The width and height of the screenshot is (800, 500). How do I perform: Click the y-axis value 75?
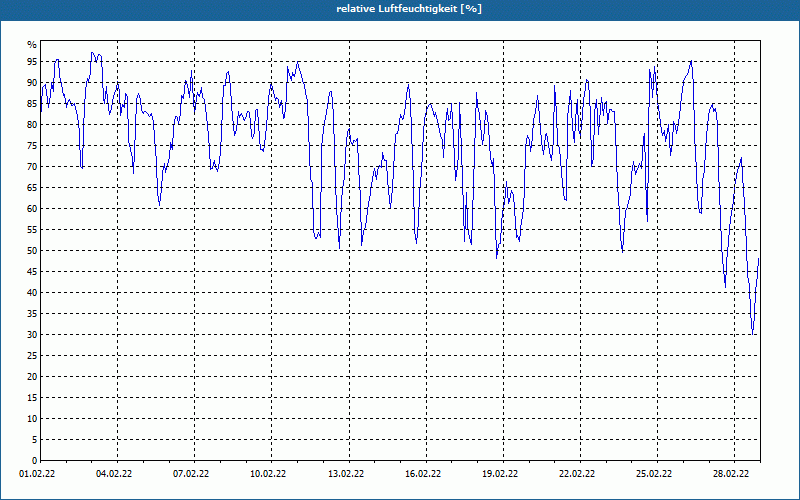coord(32,145)
